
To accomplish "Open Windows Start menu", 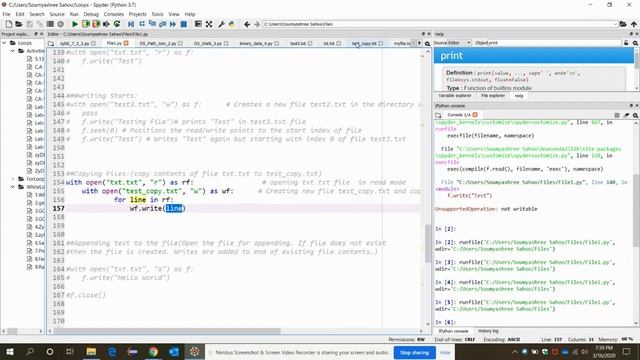I will [x=10, y=351].
